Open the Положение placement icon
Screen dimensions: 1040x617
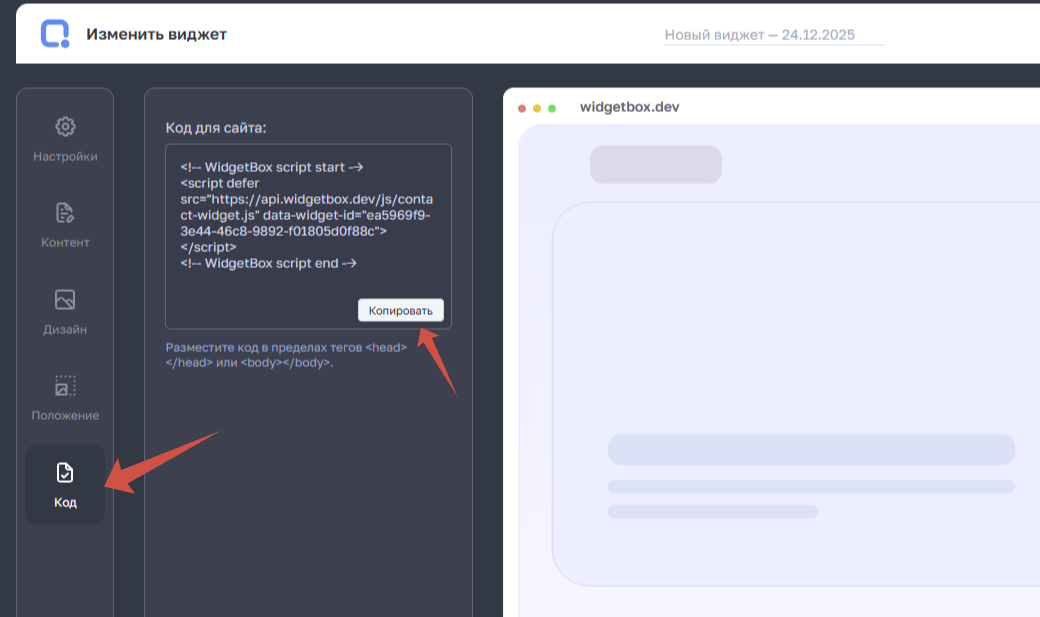point(65,386)
